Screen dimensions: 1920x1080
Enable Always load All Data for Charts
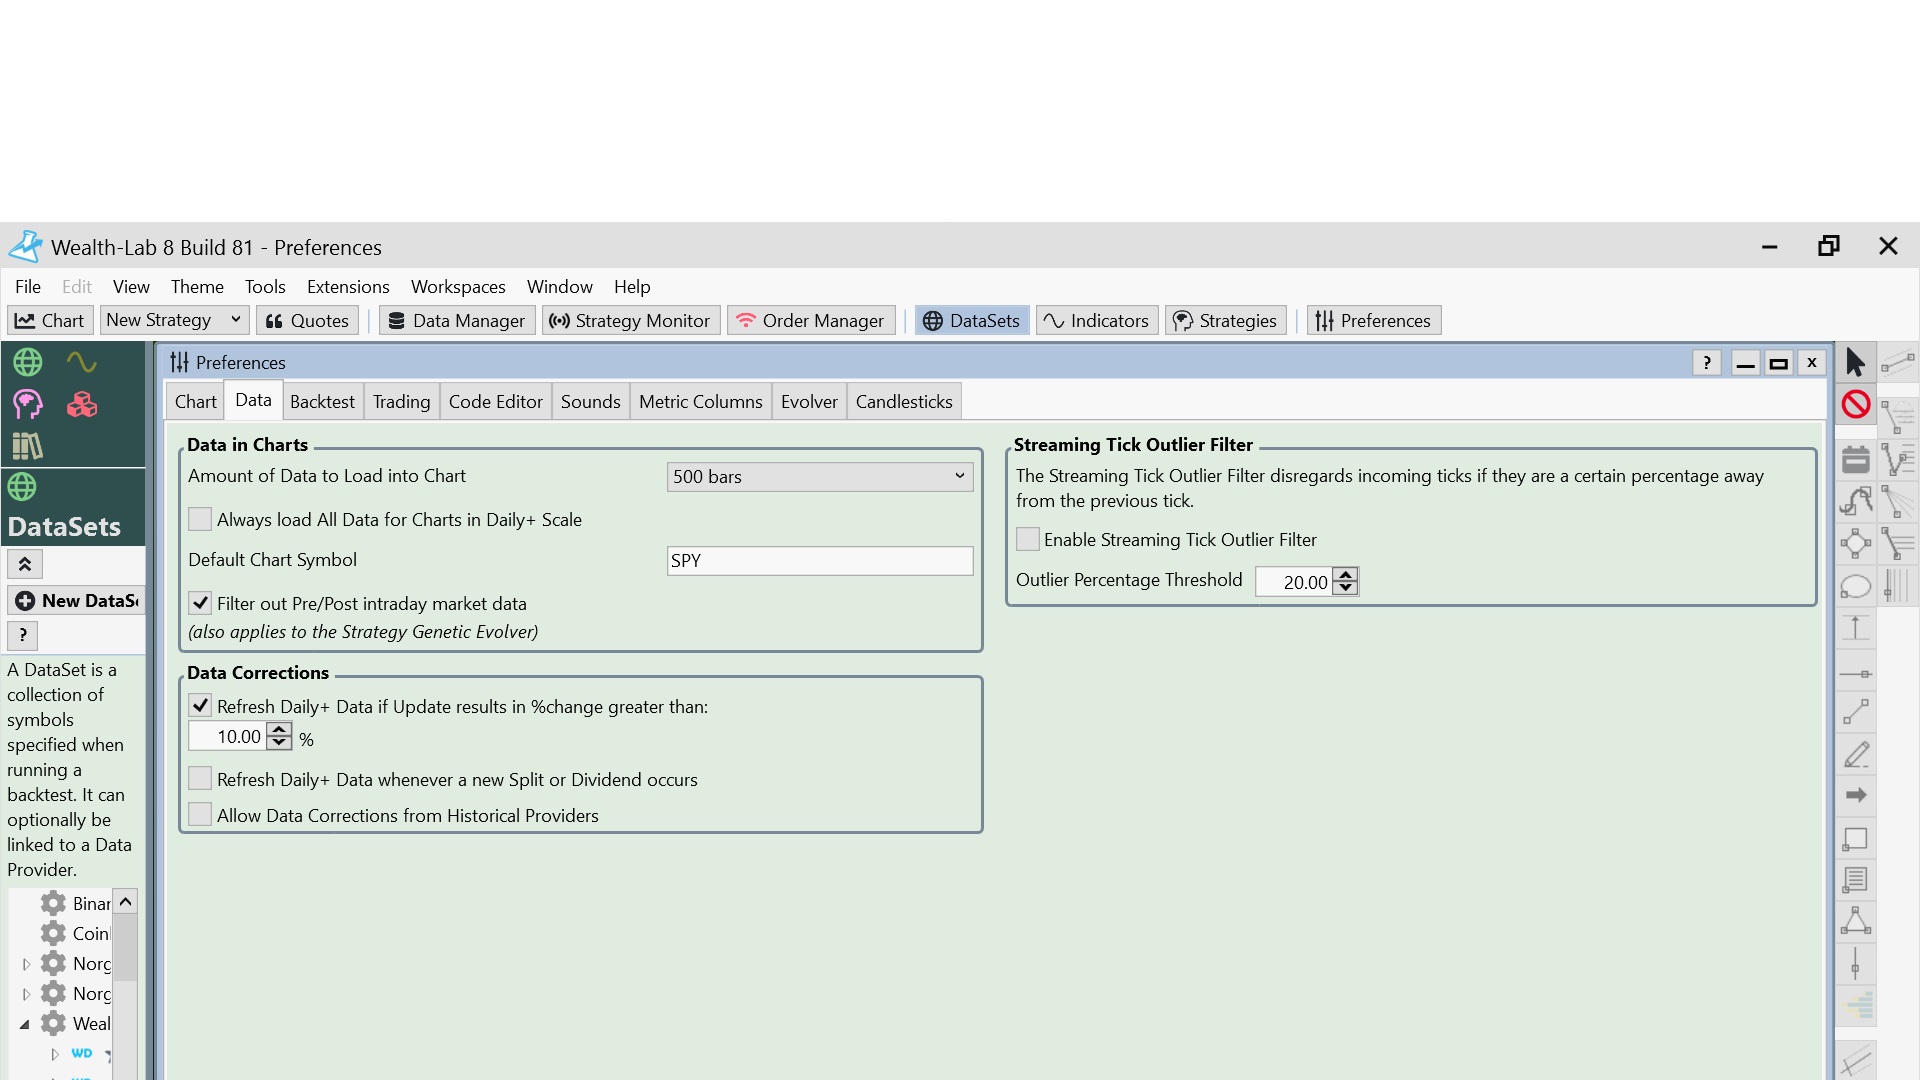pyautogui.click(x=200, y=519)
